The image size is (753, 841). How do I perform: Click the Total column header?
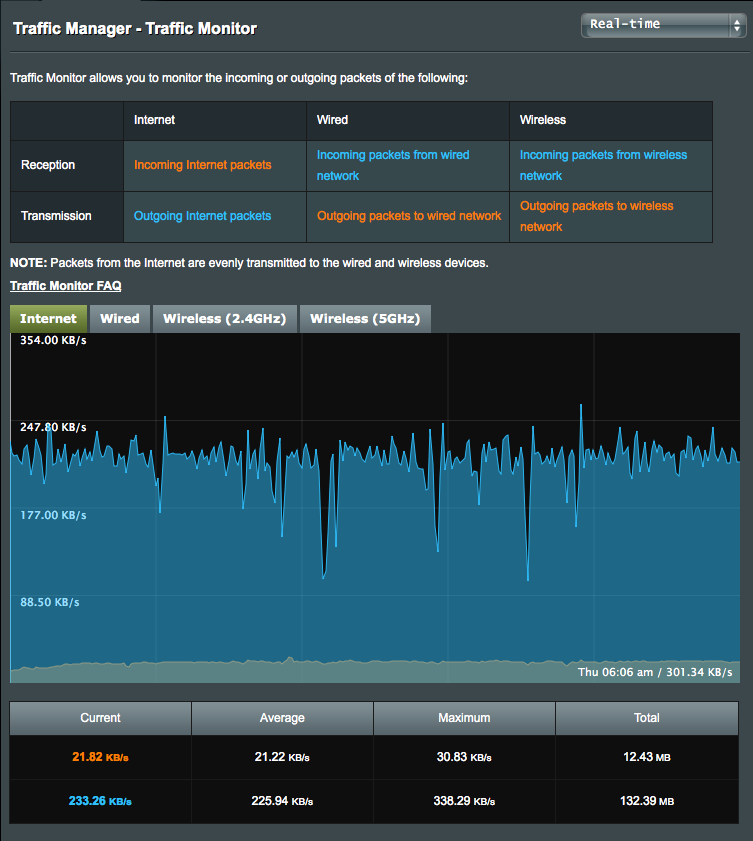[647, 718]
